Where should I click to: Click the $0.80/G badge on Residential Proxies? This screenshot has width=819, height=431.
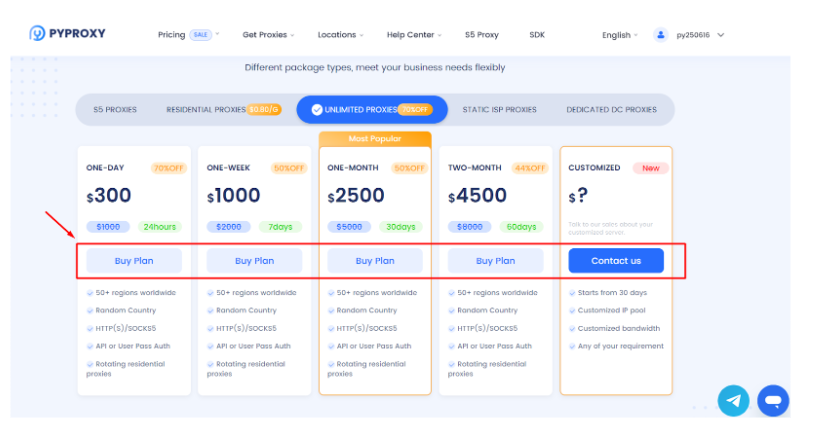(264, 109)
